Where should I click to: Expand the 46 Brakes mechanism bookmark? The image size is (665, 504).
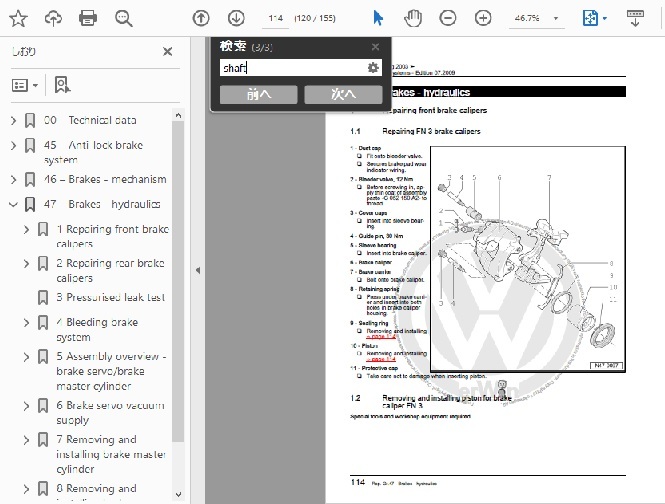tap(14, 179)
